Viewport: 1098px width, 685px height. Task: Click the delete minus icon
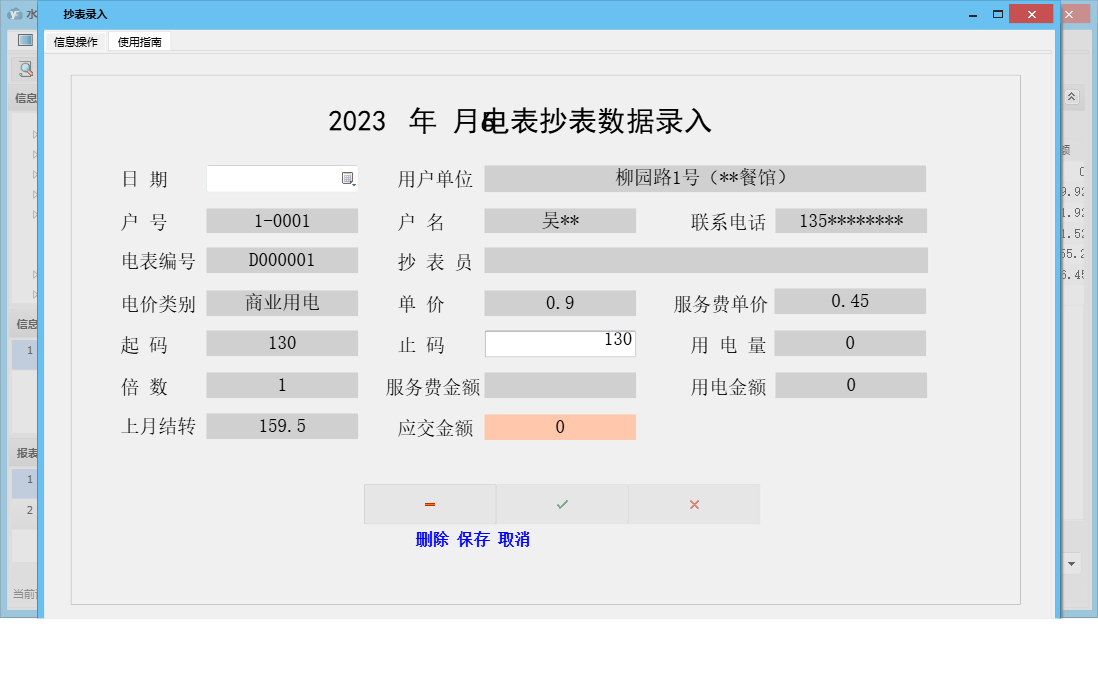(430, 503)
